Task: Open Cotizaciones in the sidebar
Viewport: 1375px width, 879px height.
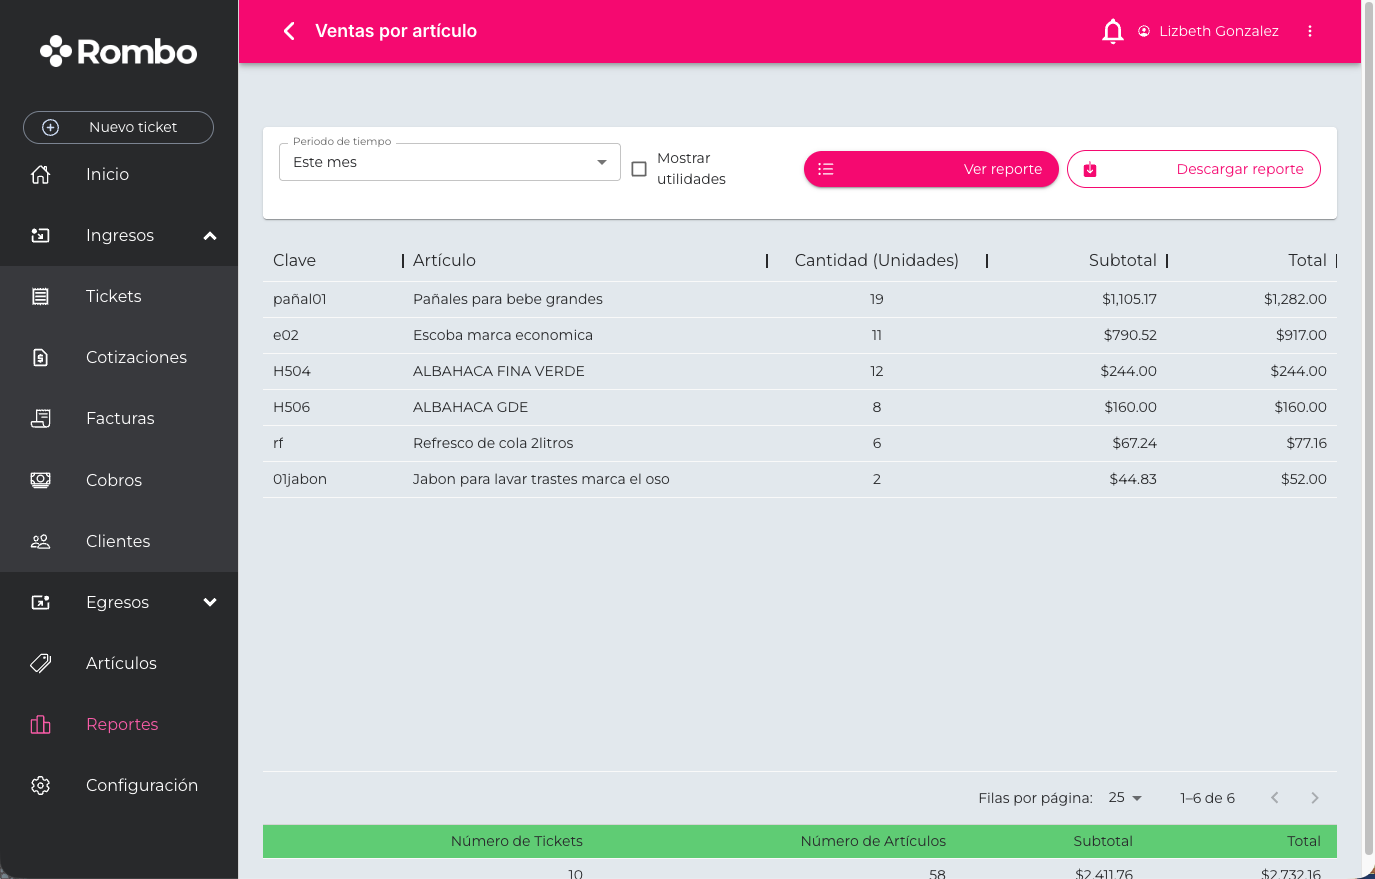Action: click(136, 357)
